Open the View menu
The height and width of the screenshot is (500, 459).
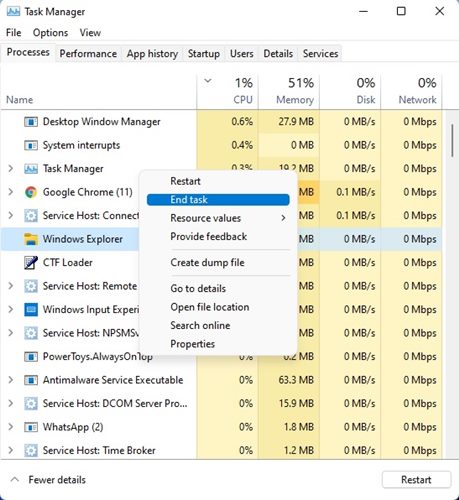tap(90, 33)
